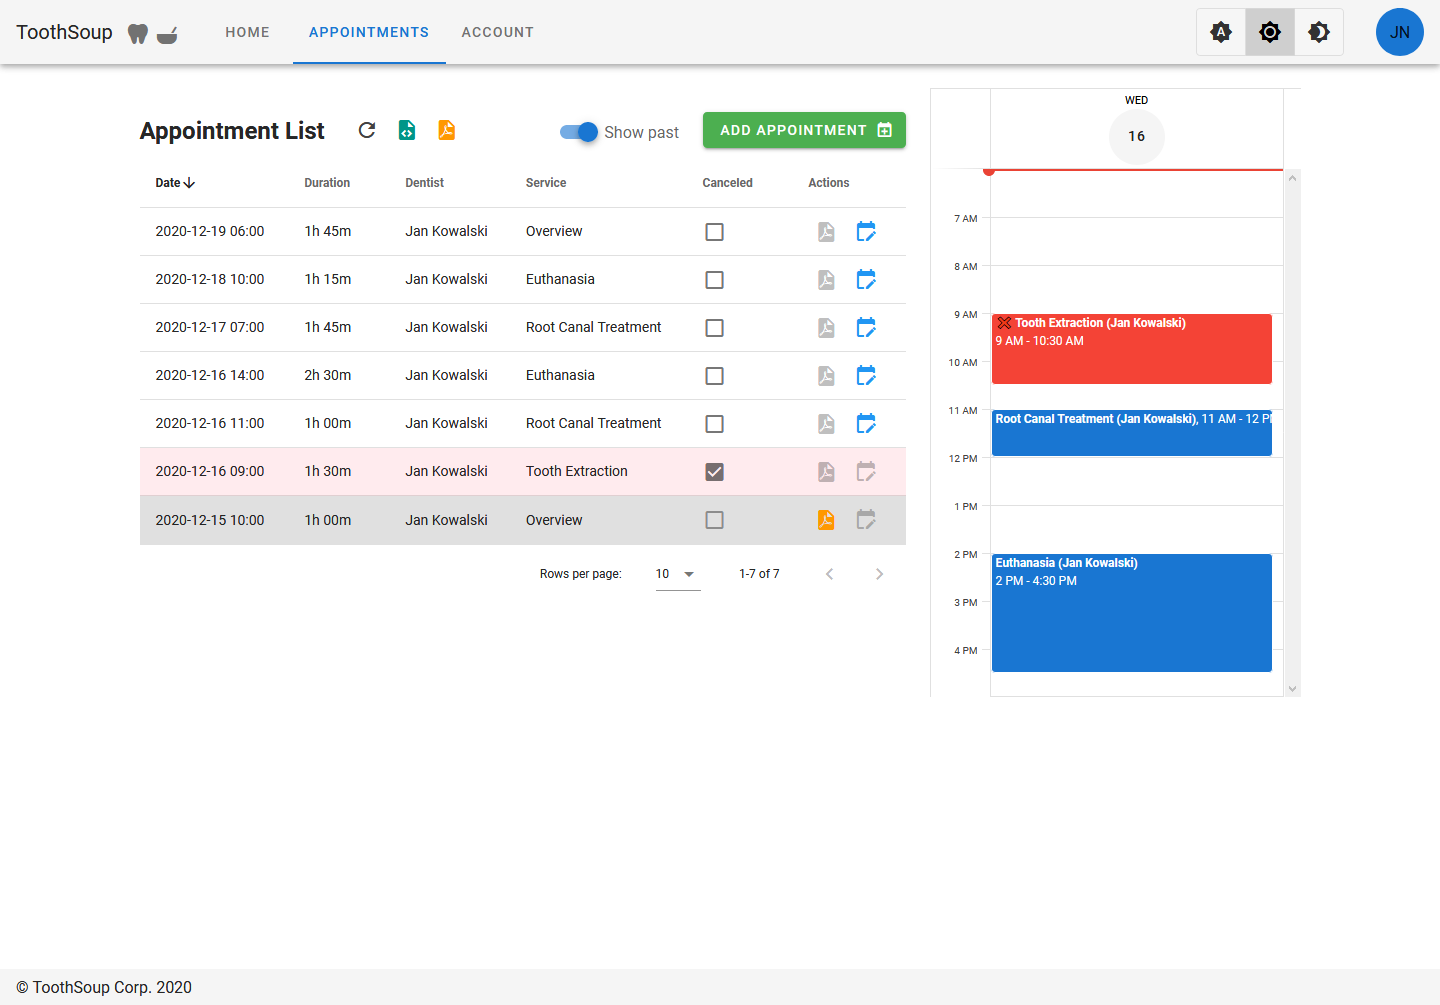This screenshot has height=1005, width=1440.
Task: Edit the 2020-12-16 14:00 appointment
Action: 866,376
